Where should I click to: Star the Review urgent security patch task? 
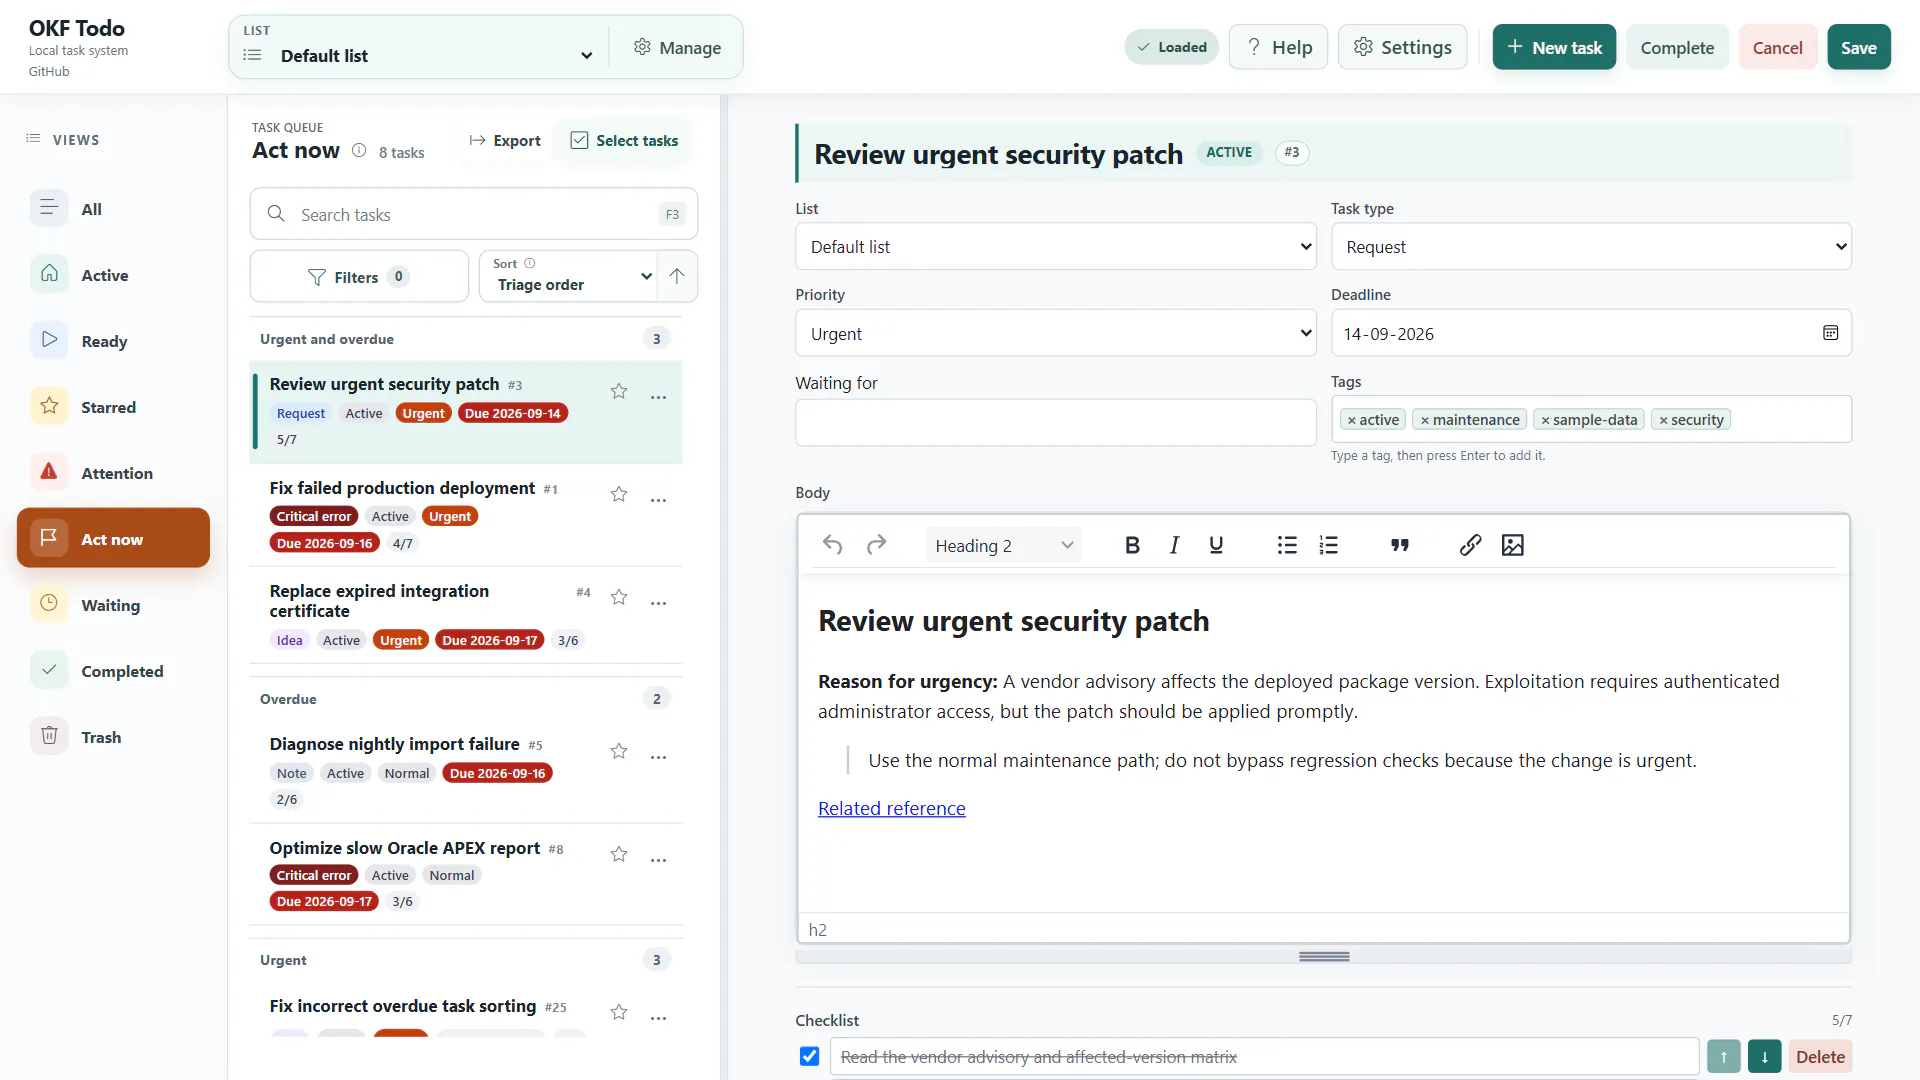tap(619, 391)
